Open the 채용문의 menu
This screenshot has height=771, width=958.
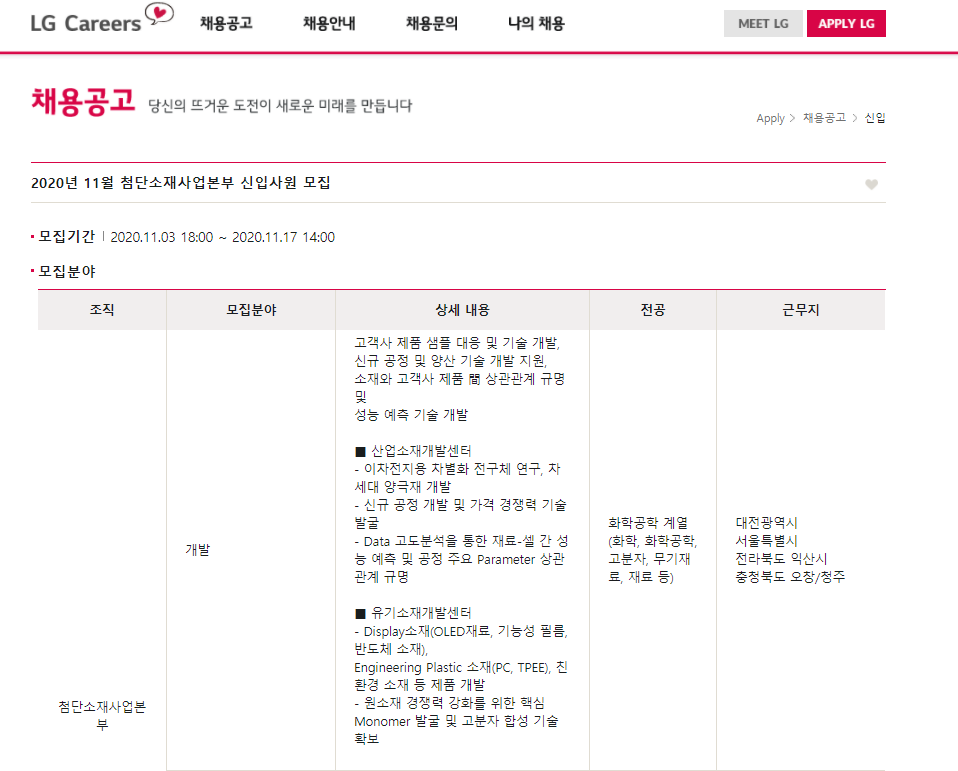[x=432, y=23]
